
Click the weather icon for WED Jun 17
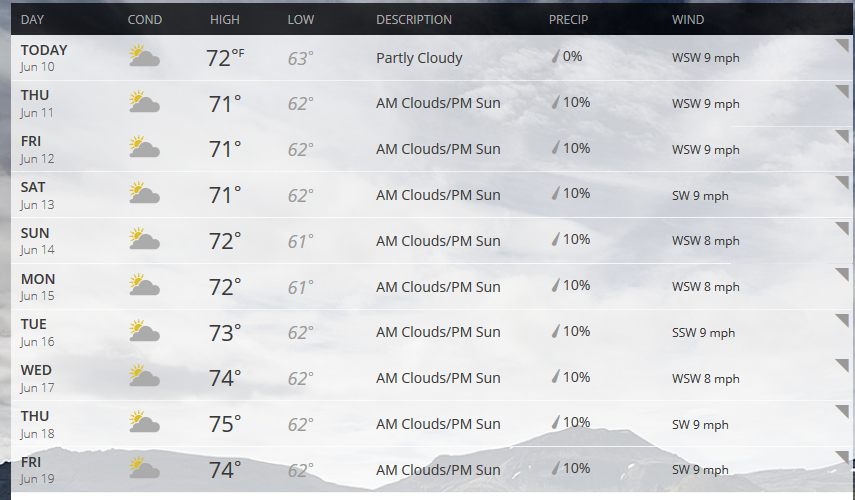pos(144,376)
